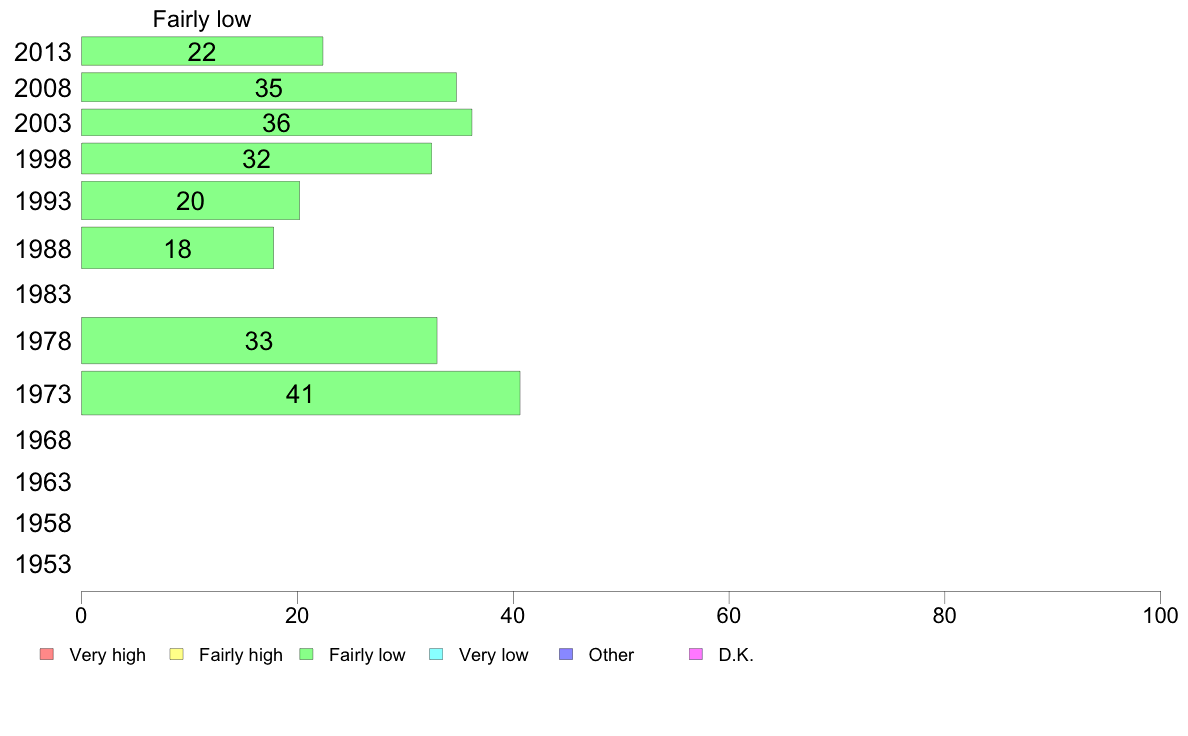
Task: Click the 60 tick on x-axis
Action: 729,615
